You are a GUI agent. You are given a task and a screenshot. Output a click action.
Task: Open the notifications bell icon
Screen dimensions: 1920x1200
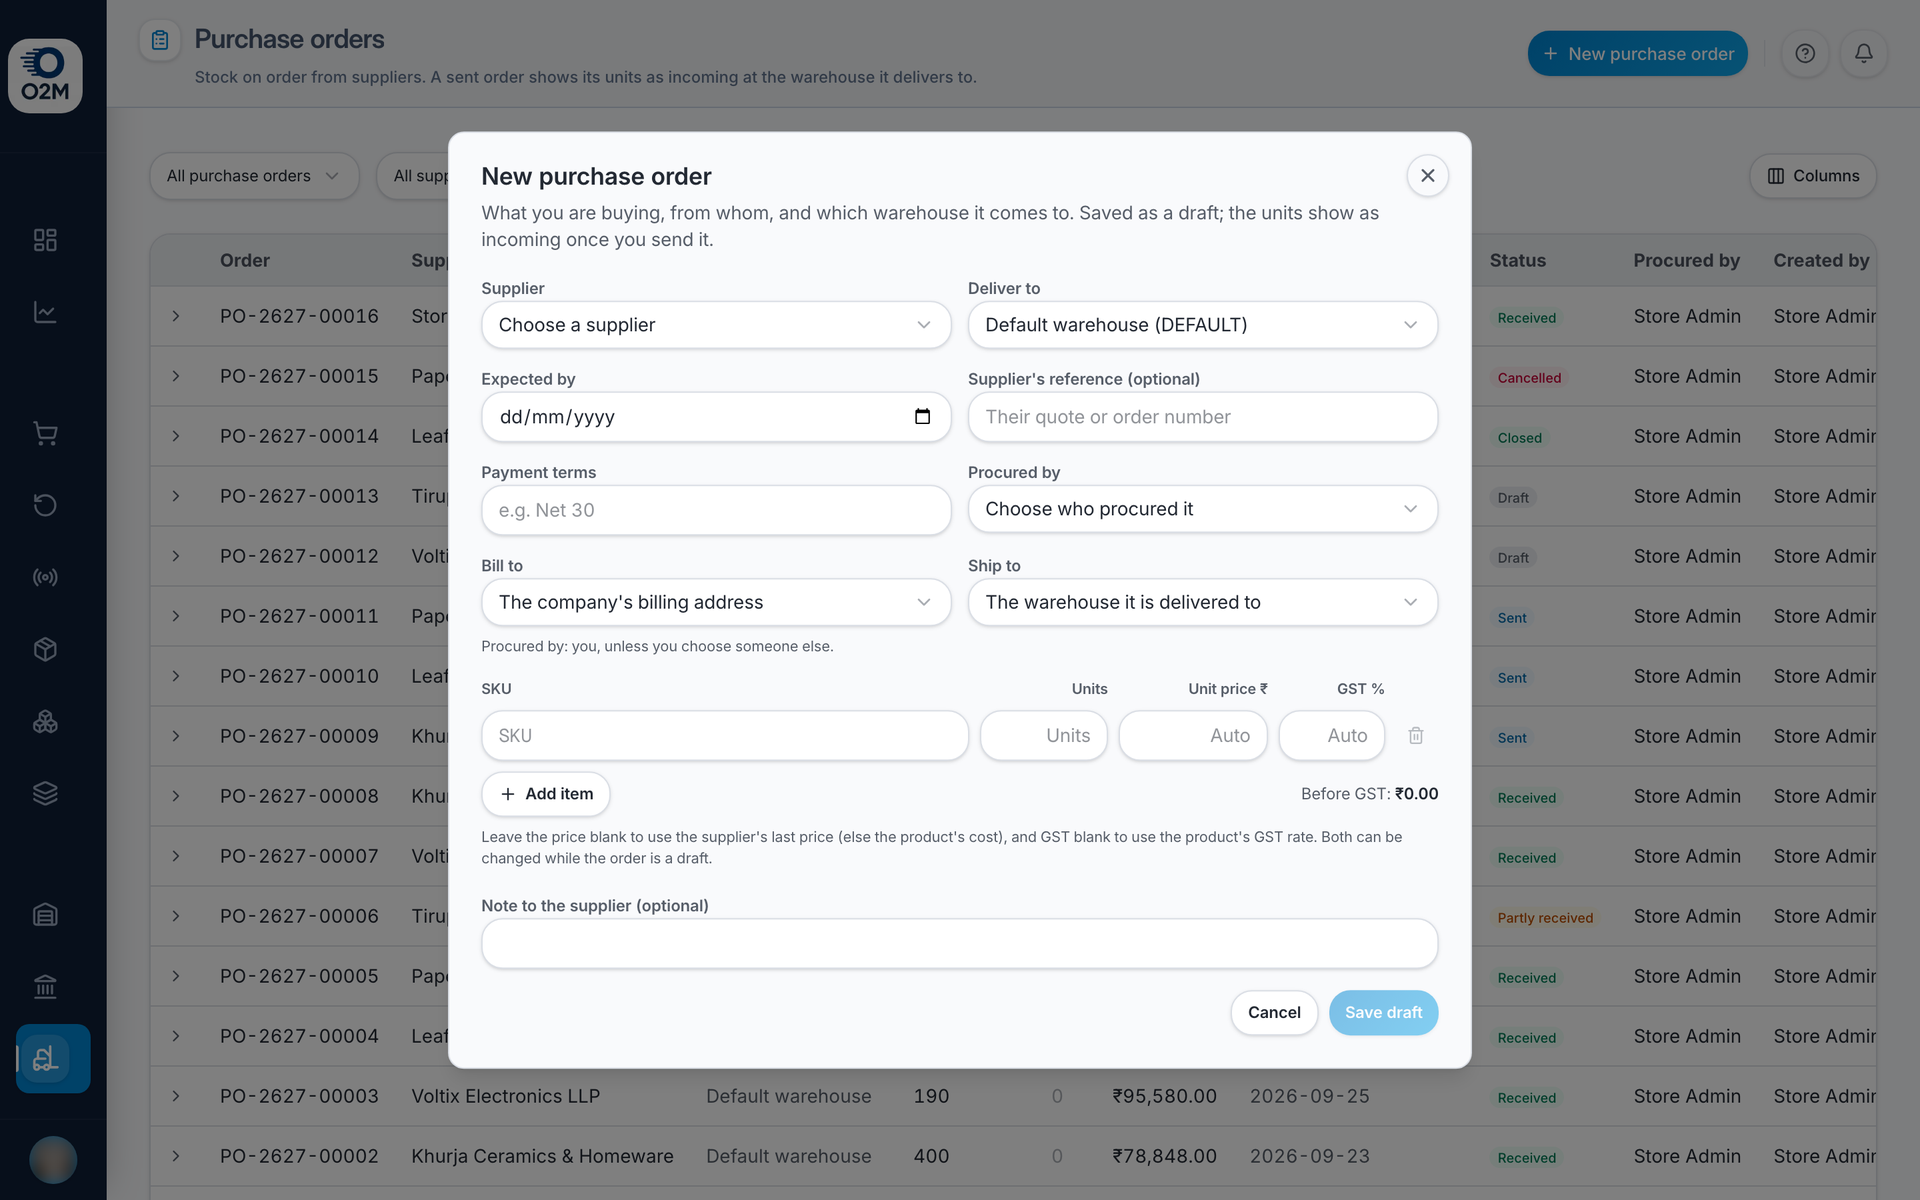pos(1864,54)
